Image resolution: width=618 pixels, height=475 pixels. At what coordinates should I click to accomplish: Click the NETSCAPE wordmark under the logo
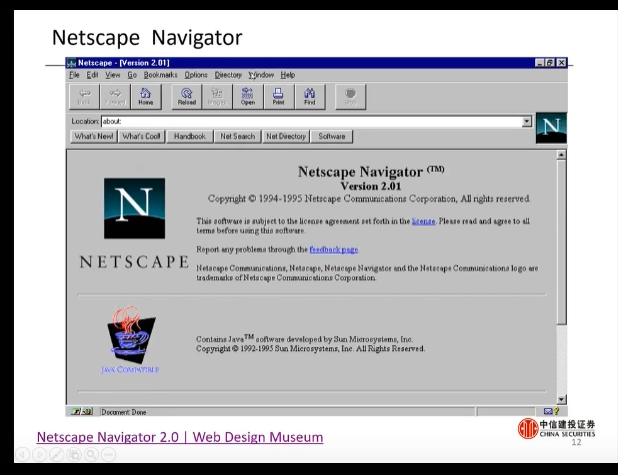point(134,262)
